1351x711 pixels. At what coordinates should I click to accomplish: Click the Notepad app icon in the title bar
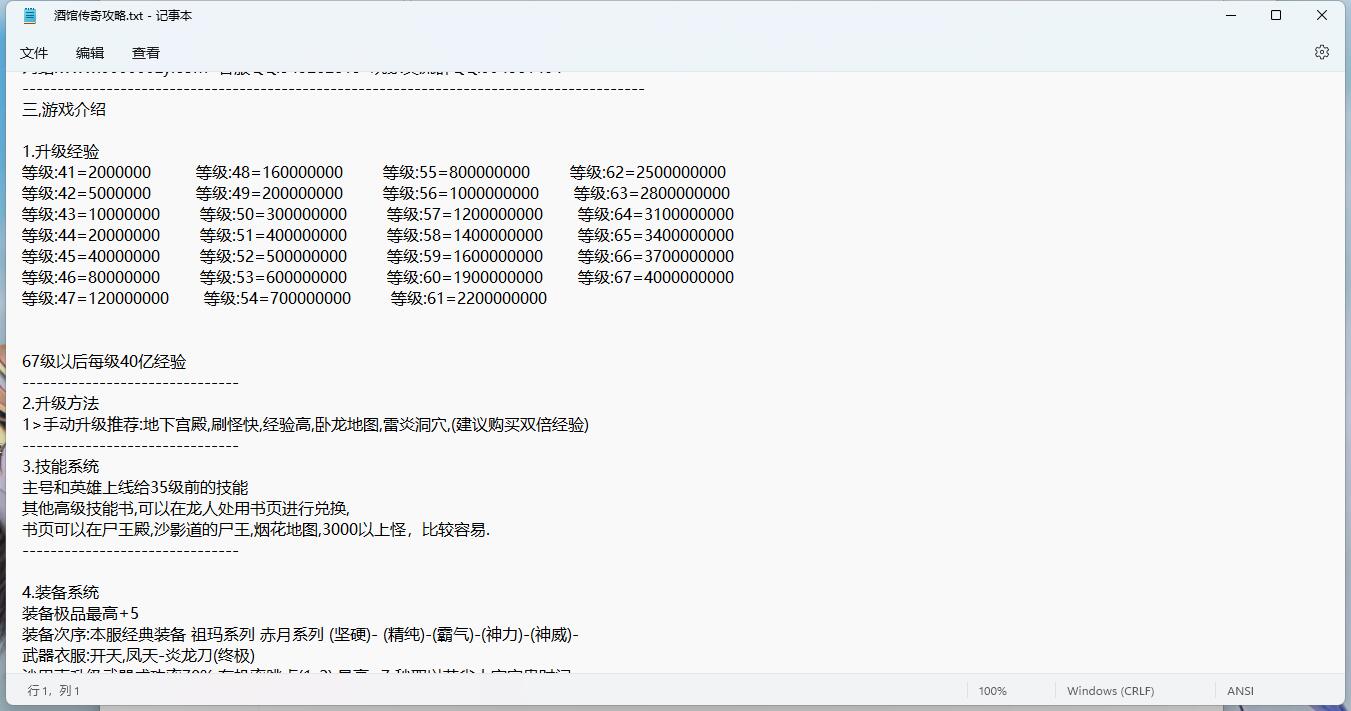click(x=30, y=15)
